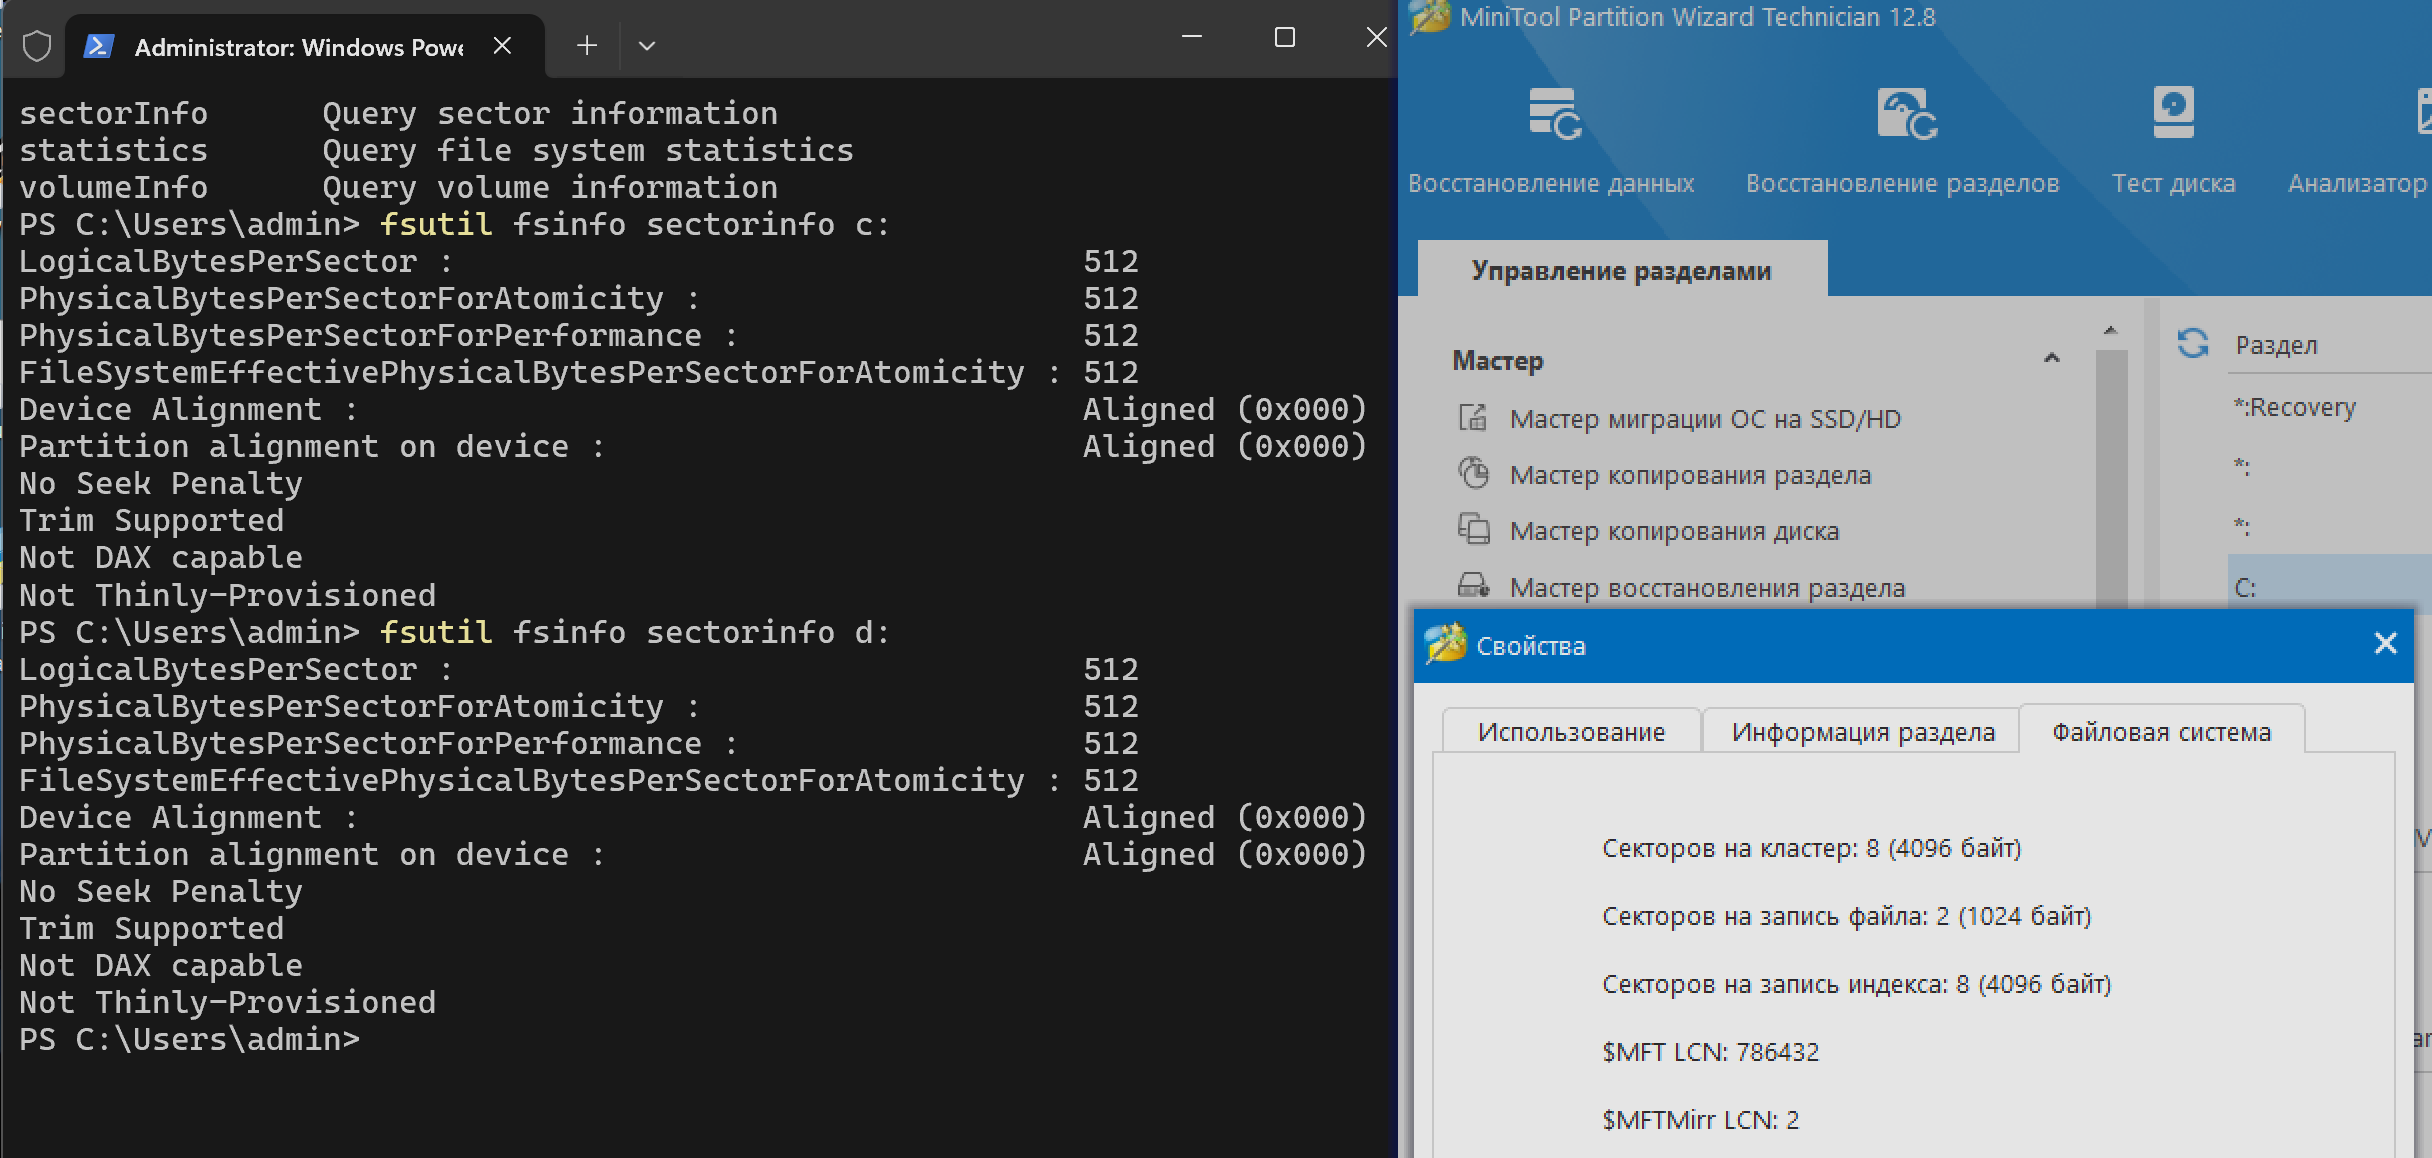
Task: Click the partition copy wizard (Мастер копирования раздела) icon
Action: tap(1473, 473)
